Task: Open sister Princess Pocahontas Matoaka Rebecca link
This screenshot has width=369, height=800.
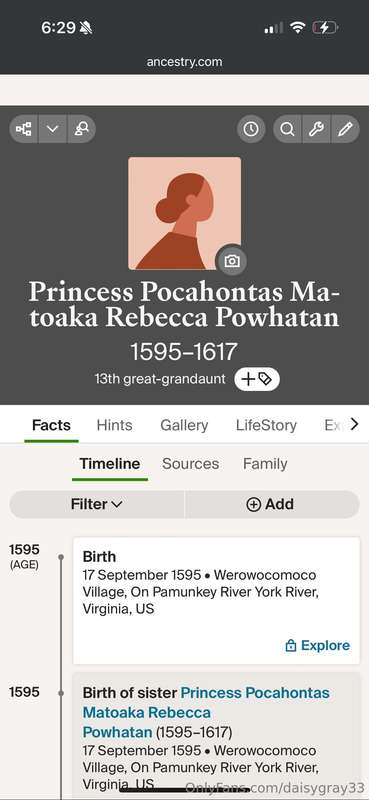Action: pos(206,712)
